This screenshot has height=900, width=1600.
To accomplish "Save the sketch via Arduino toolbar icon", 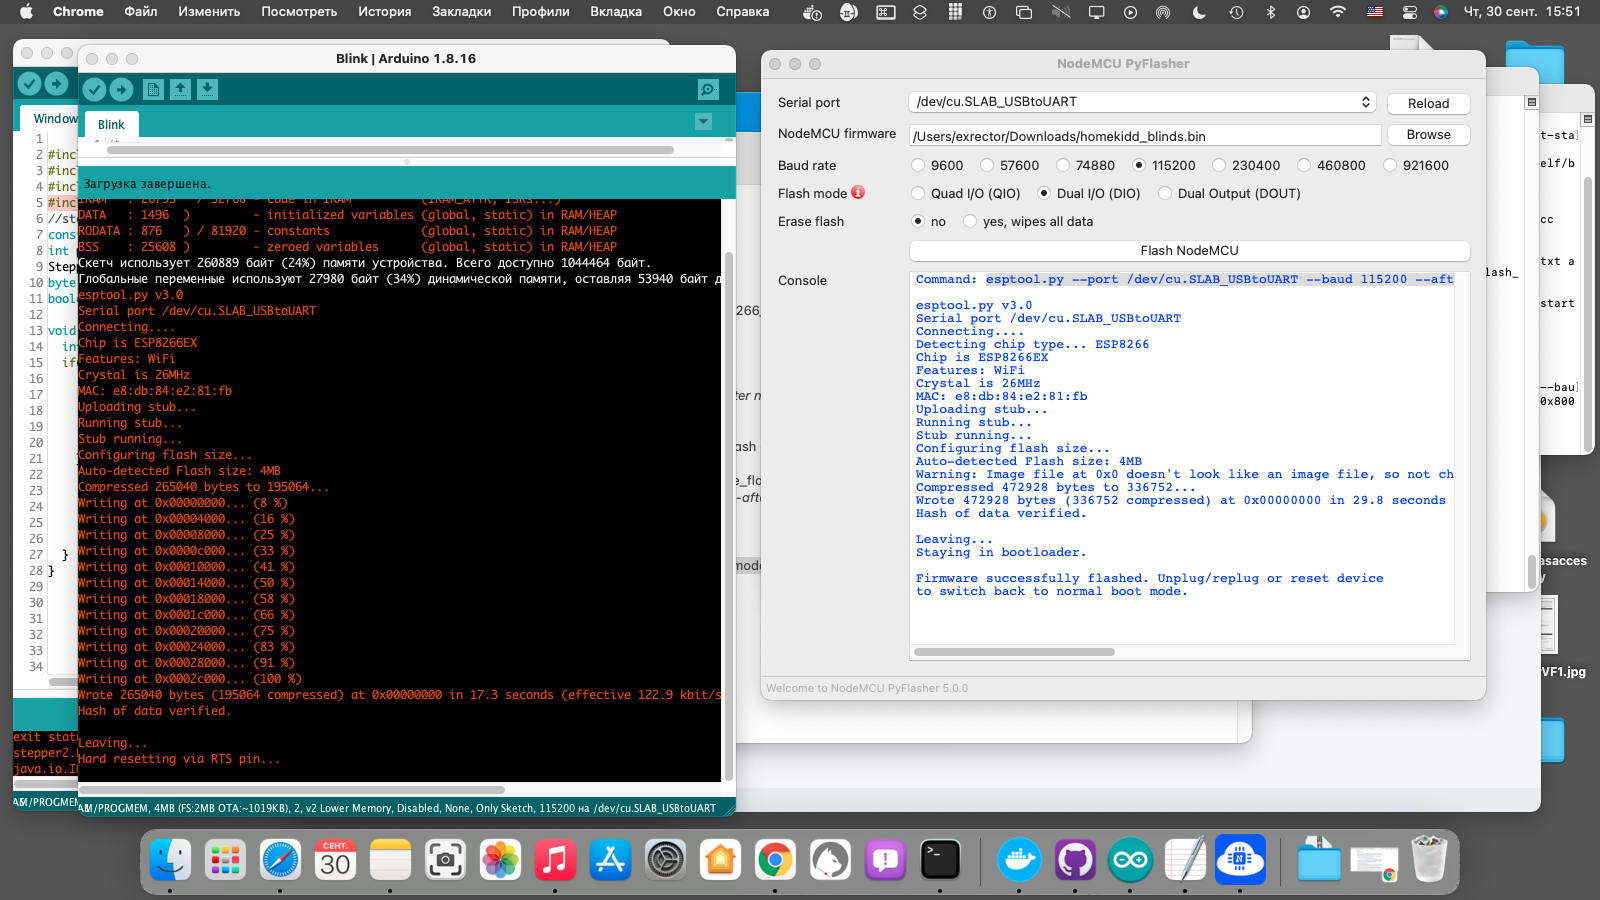I will tap(207, 90).
